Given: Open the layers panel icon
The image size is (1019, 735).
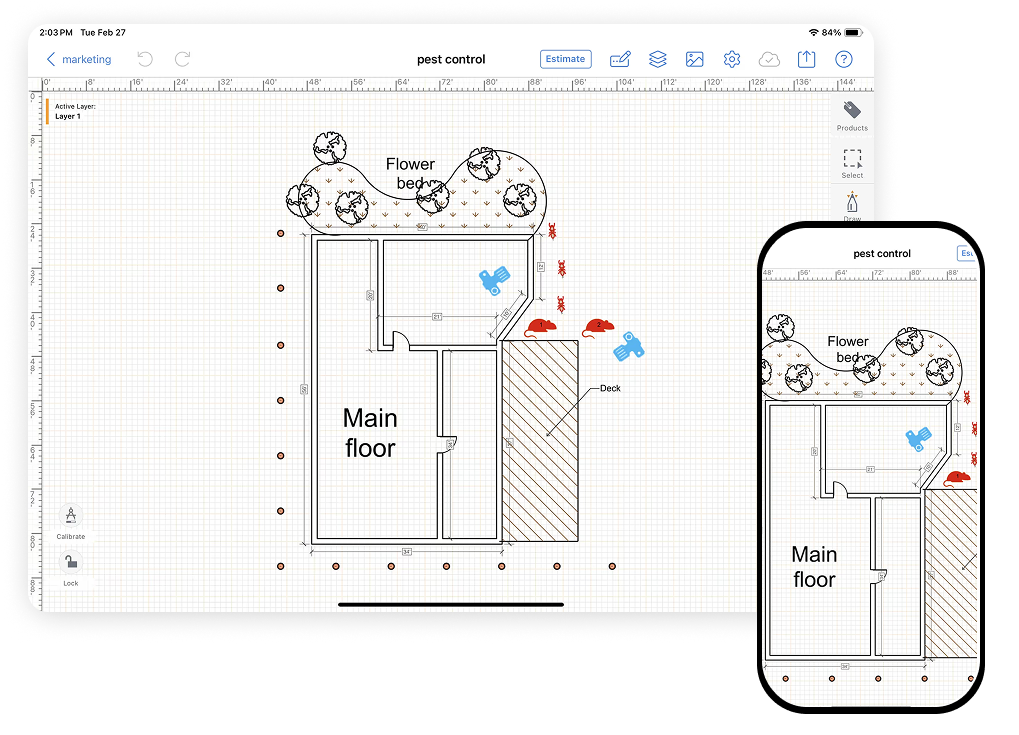Looking at the screenshot, I should tap(658, 59).
